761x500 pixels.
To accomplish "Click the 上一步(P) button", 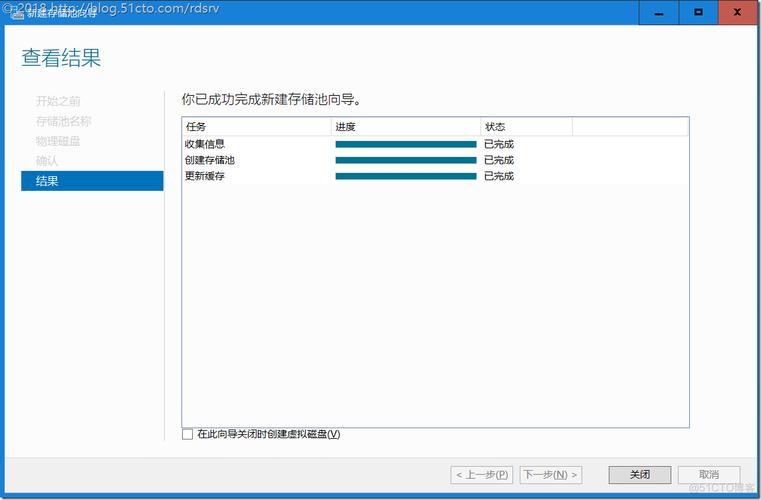I will point(482,475).
